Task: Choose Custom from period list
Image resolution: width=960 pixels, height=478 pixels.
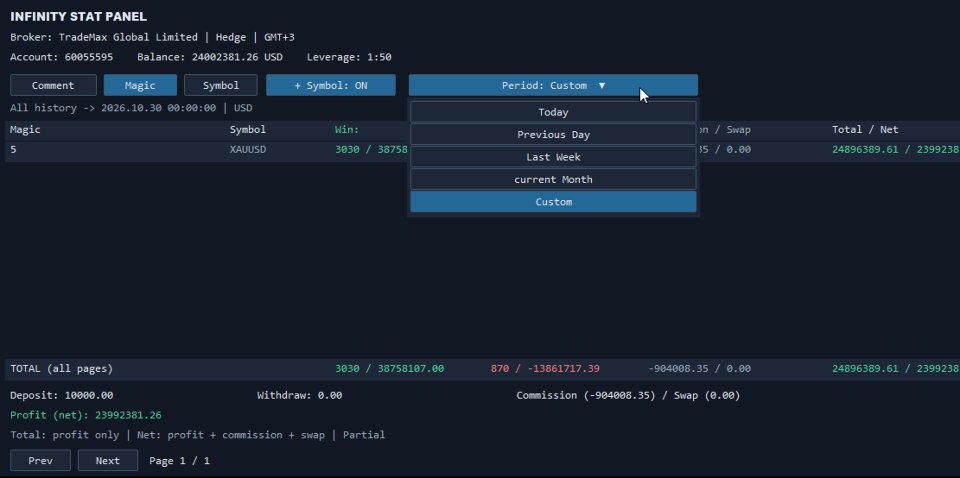Action: (x=553, y=202)
